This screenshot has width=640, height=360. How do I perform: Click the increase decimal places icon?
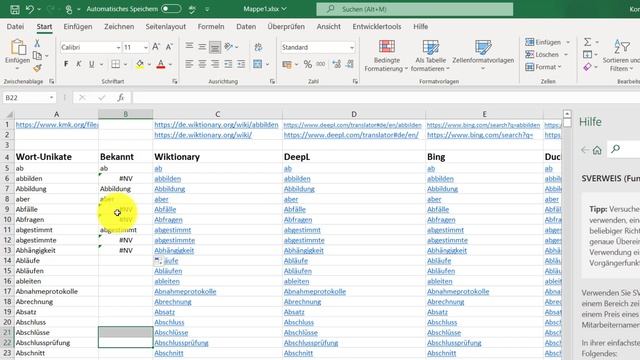[x=336, y=64]
